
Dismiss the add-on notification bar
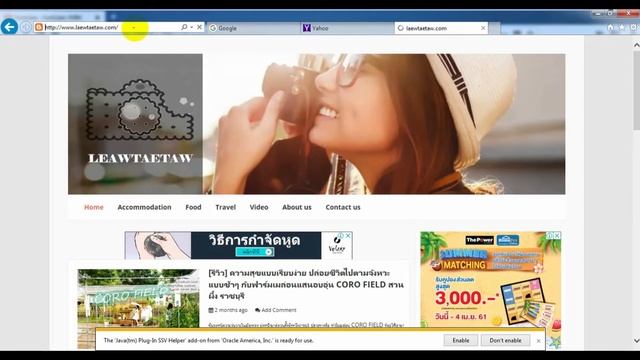pos(538,340)
